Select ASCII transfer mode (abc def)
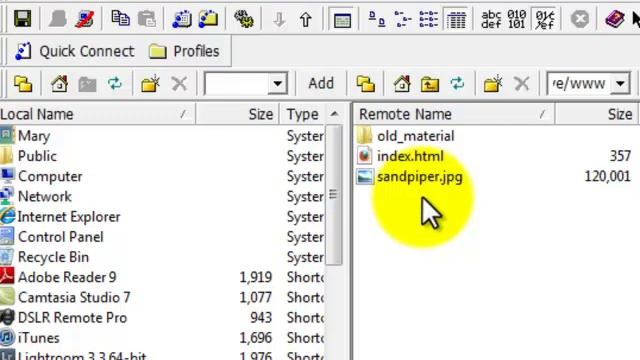Image resolution: width=640 pixels, height=360 pixels. [x=491, y=19]
